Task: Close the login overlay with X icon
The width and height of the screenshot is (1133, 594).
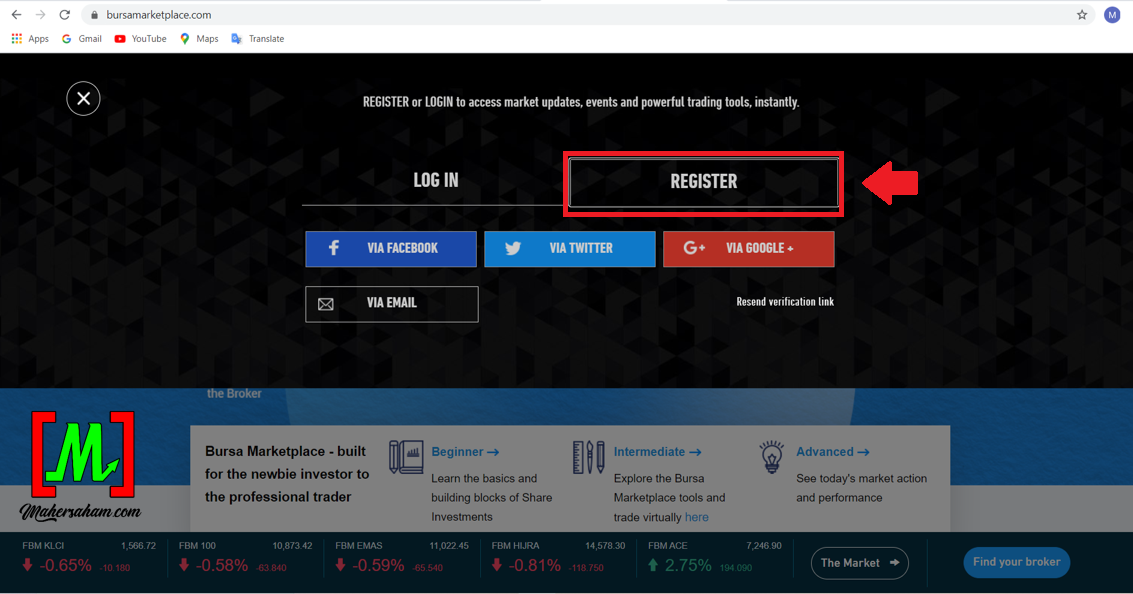Action: (83, 98)
